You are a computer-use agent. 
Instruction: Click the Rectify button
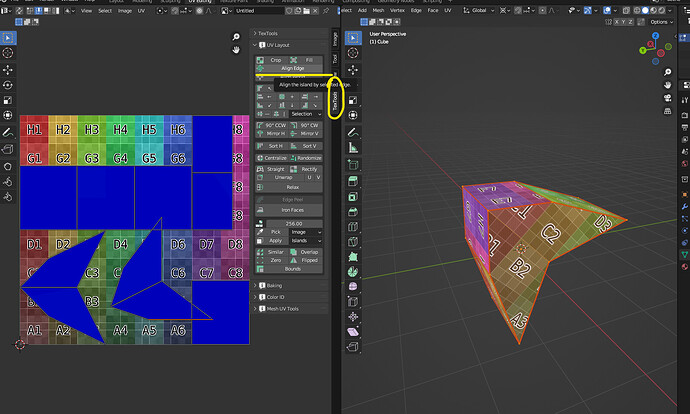click(306, 169)
